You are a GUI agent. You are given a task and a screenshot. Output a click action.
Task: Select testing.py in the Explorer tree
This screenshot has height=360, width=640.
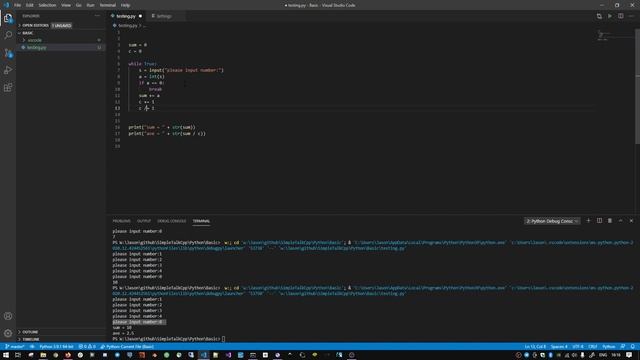click(61, 47)
